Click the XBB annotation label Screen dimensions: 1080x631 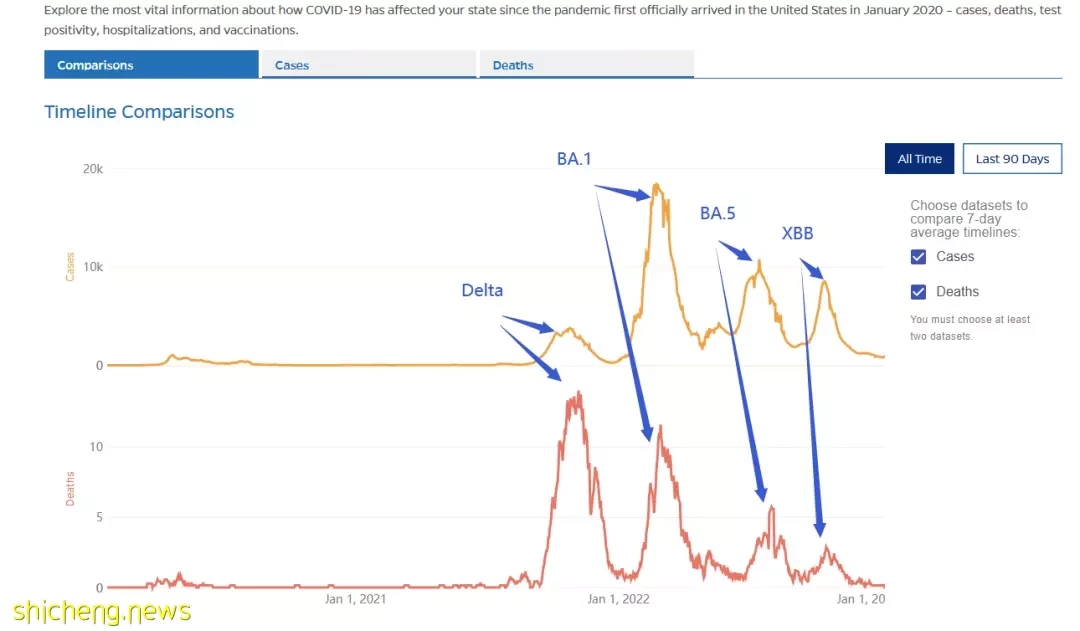tap(798, 234)
